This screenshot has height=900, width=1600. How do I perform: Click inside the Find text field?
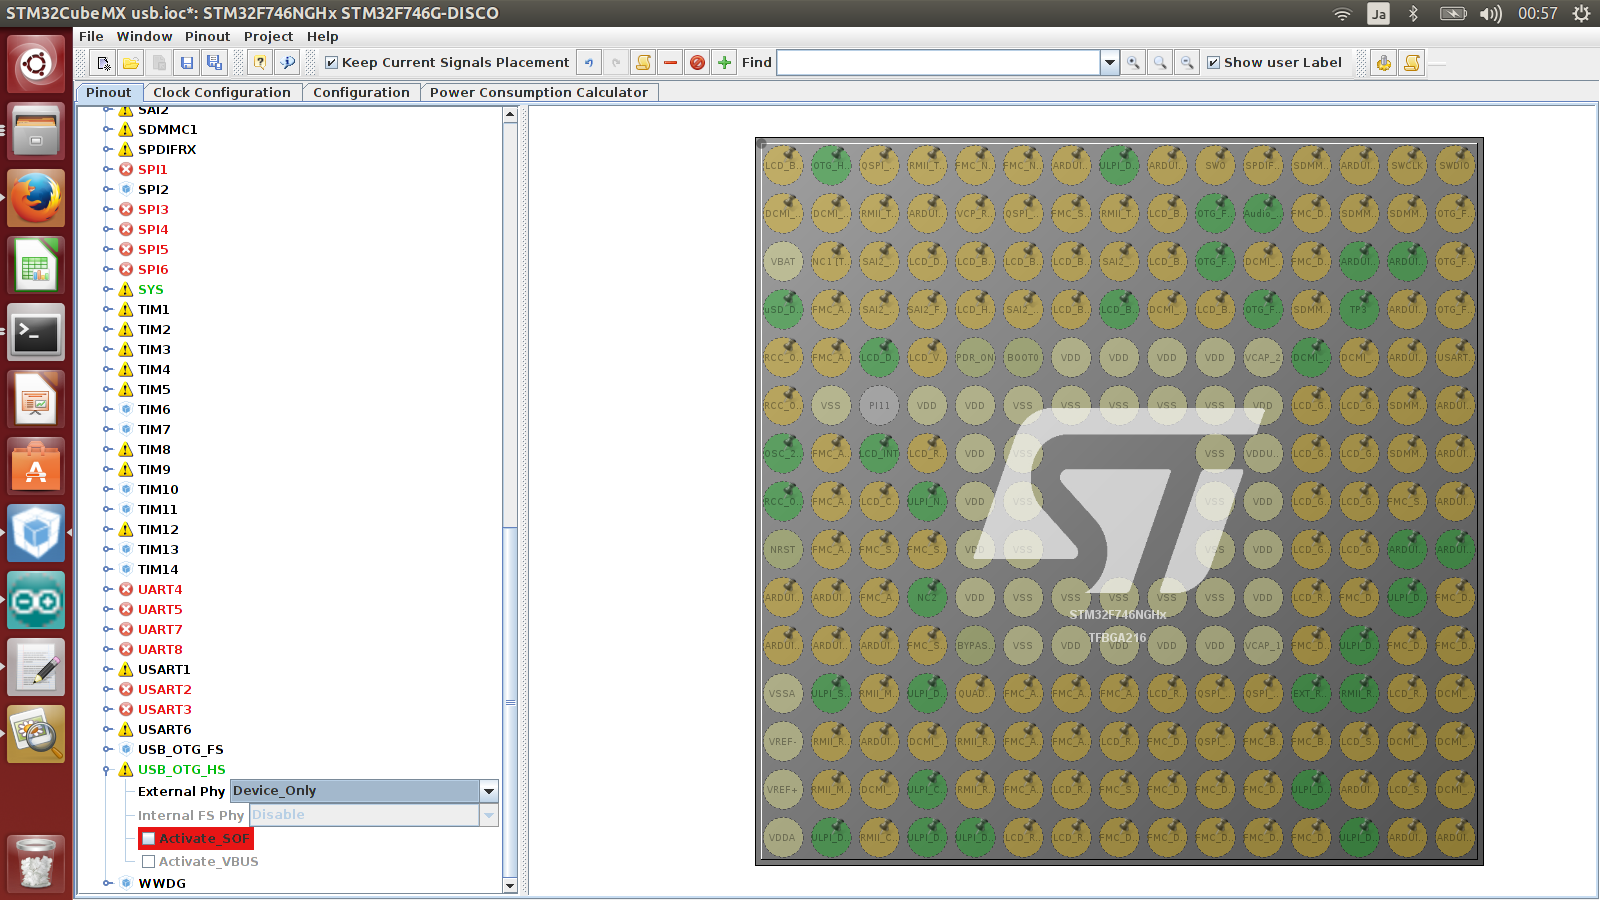[x=938, y=63]
